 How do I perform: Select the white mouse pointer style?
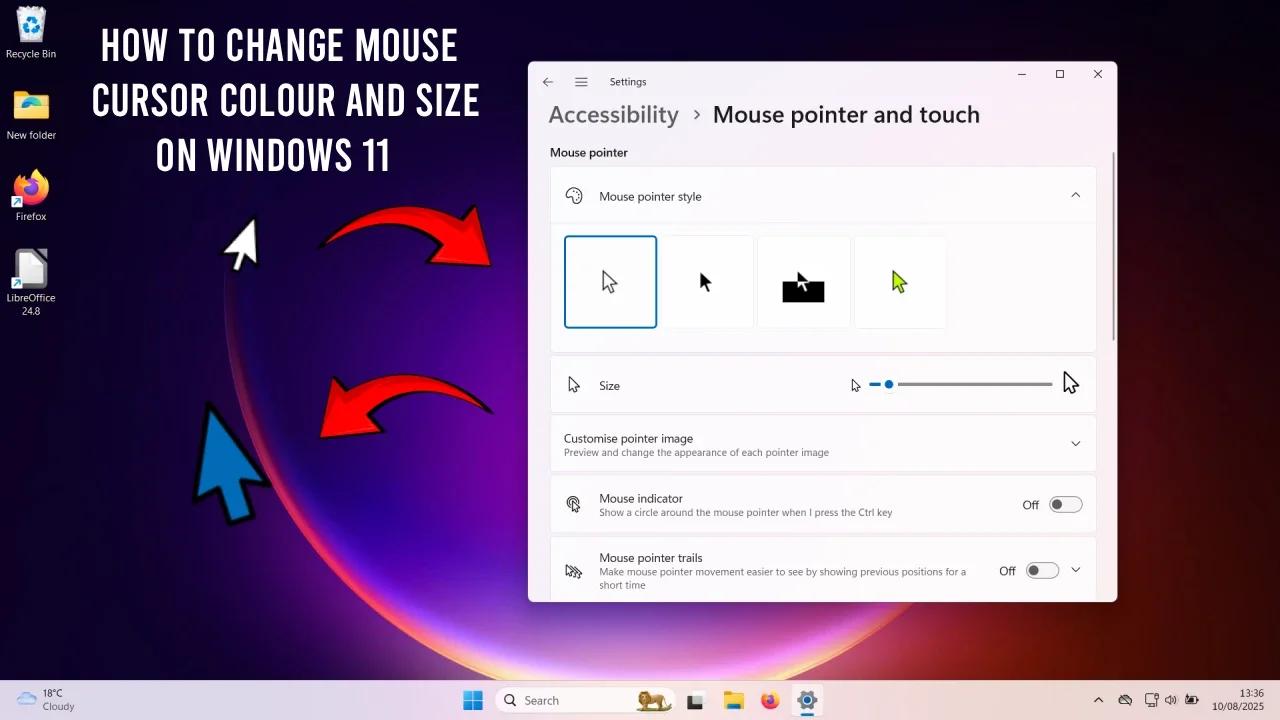pos(610,282)
